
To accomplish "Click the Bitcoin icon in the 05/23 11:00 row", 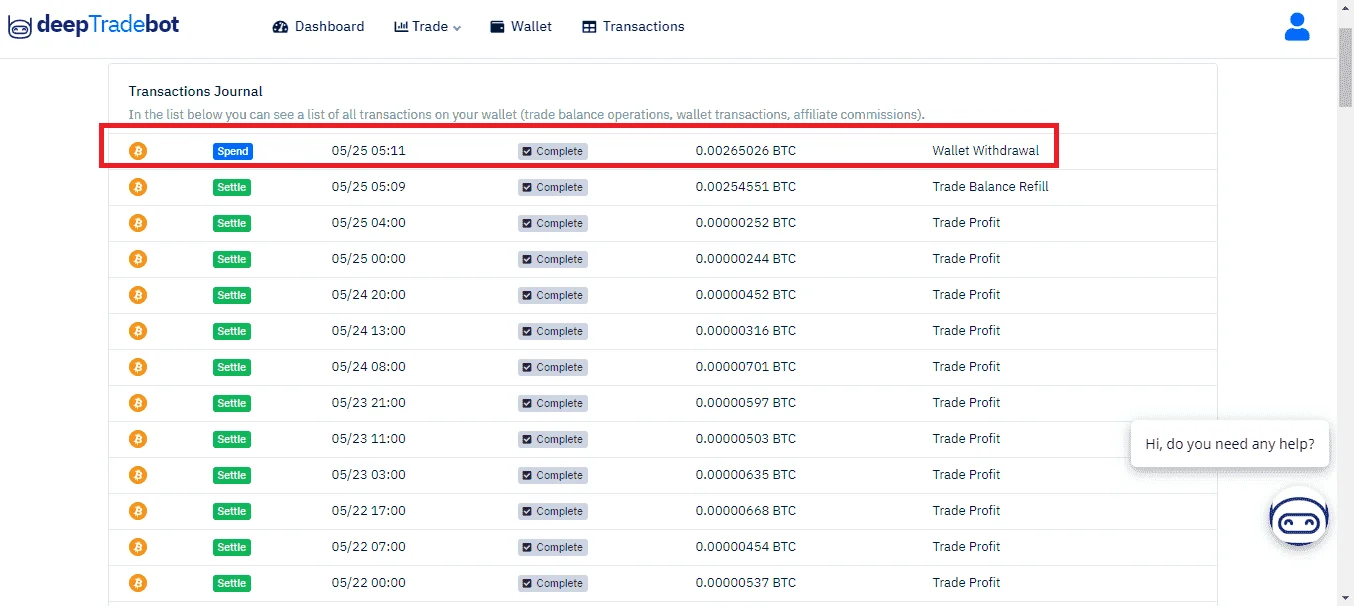I will point(138,439).
